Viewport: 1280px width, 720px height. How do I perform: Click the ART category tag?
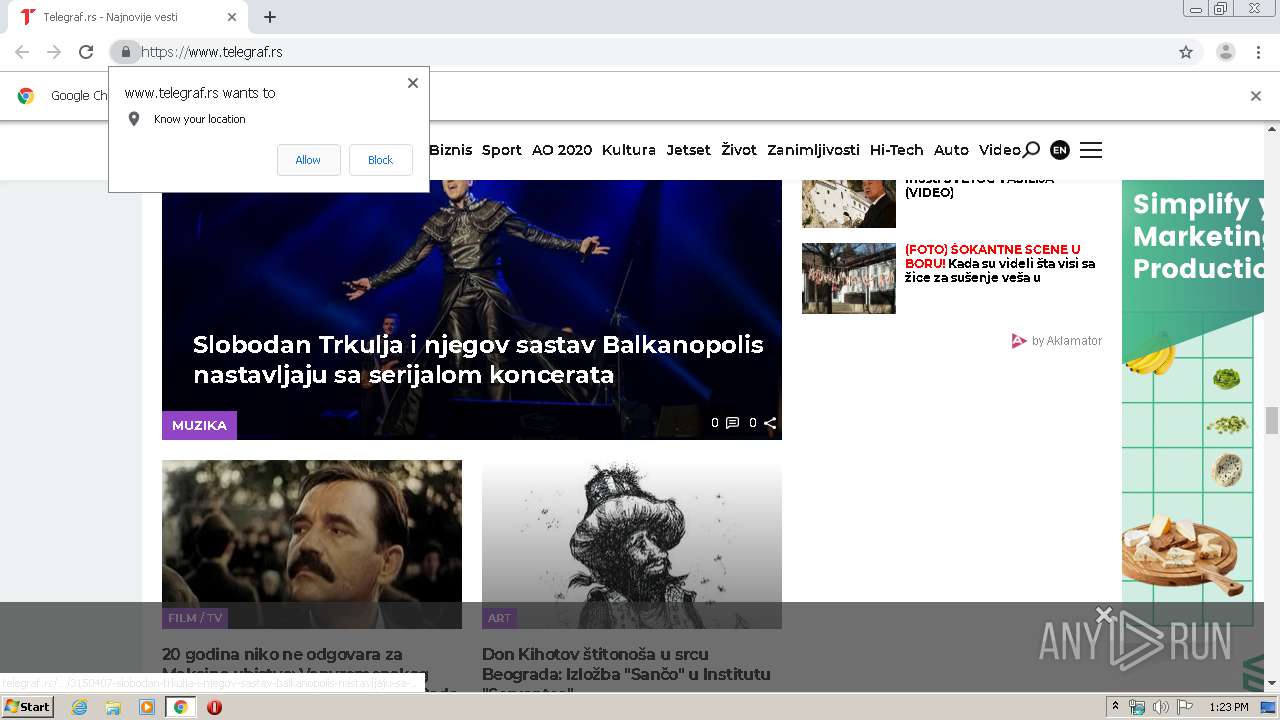tap(499, 618)
